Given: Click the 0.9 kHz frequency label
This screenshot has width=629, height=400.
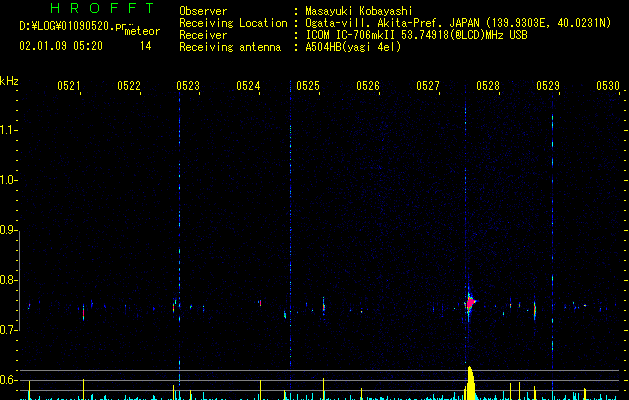Looking at the screenshot, I should (x=8, y=230).
